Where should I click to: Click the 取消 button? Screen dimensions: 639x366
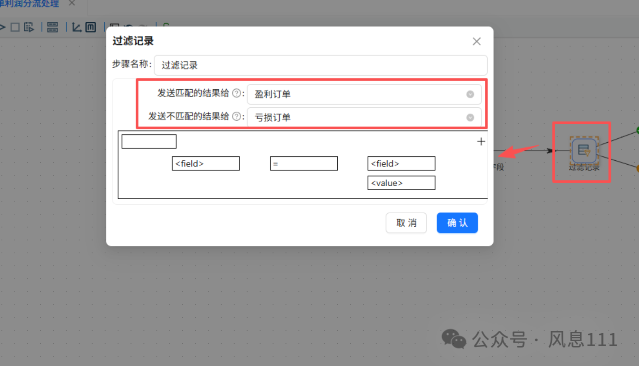pos(406,223)
